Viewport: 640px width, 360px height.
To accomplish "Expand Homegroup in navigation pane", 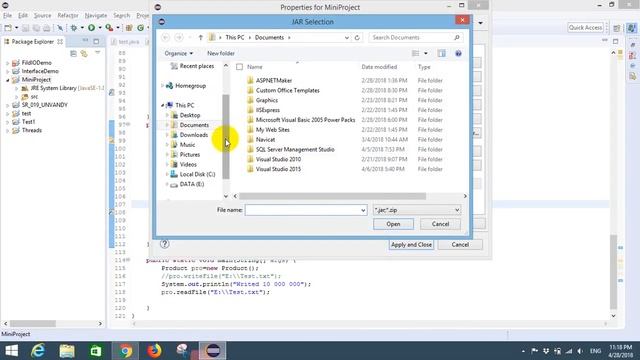I will tap(162, 86).
